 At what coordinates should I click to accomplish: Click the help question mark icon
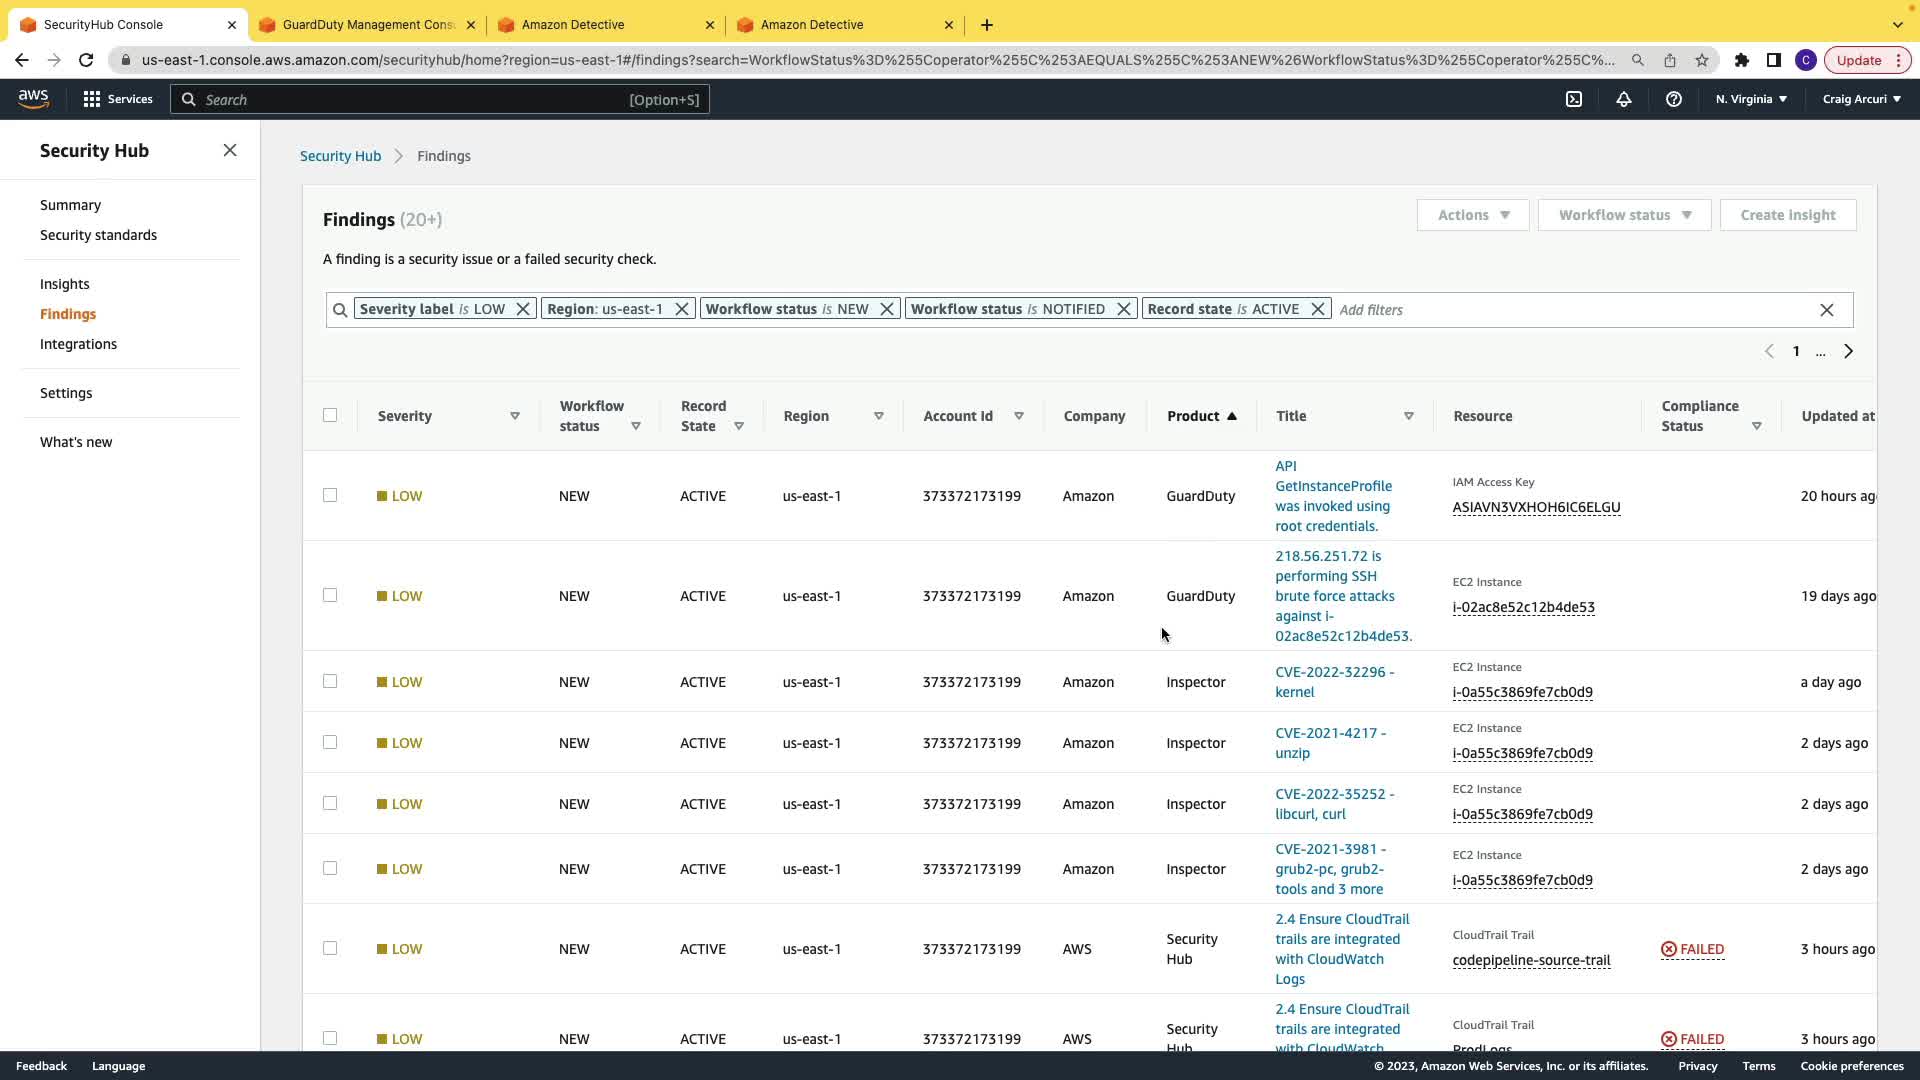1673,99
